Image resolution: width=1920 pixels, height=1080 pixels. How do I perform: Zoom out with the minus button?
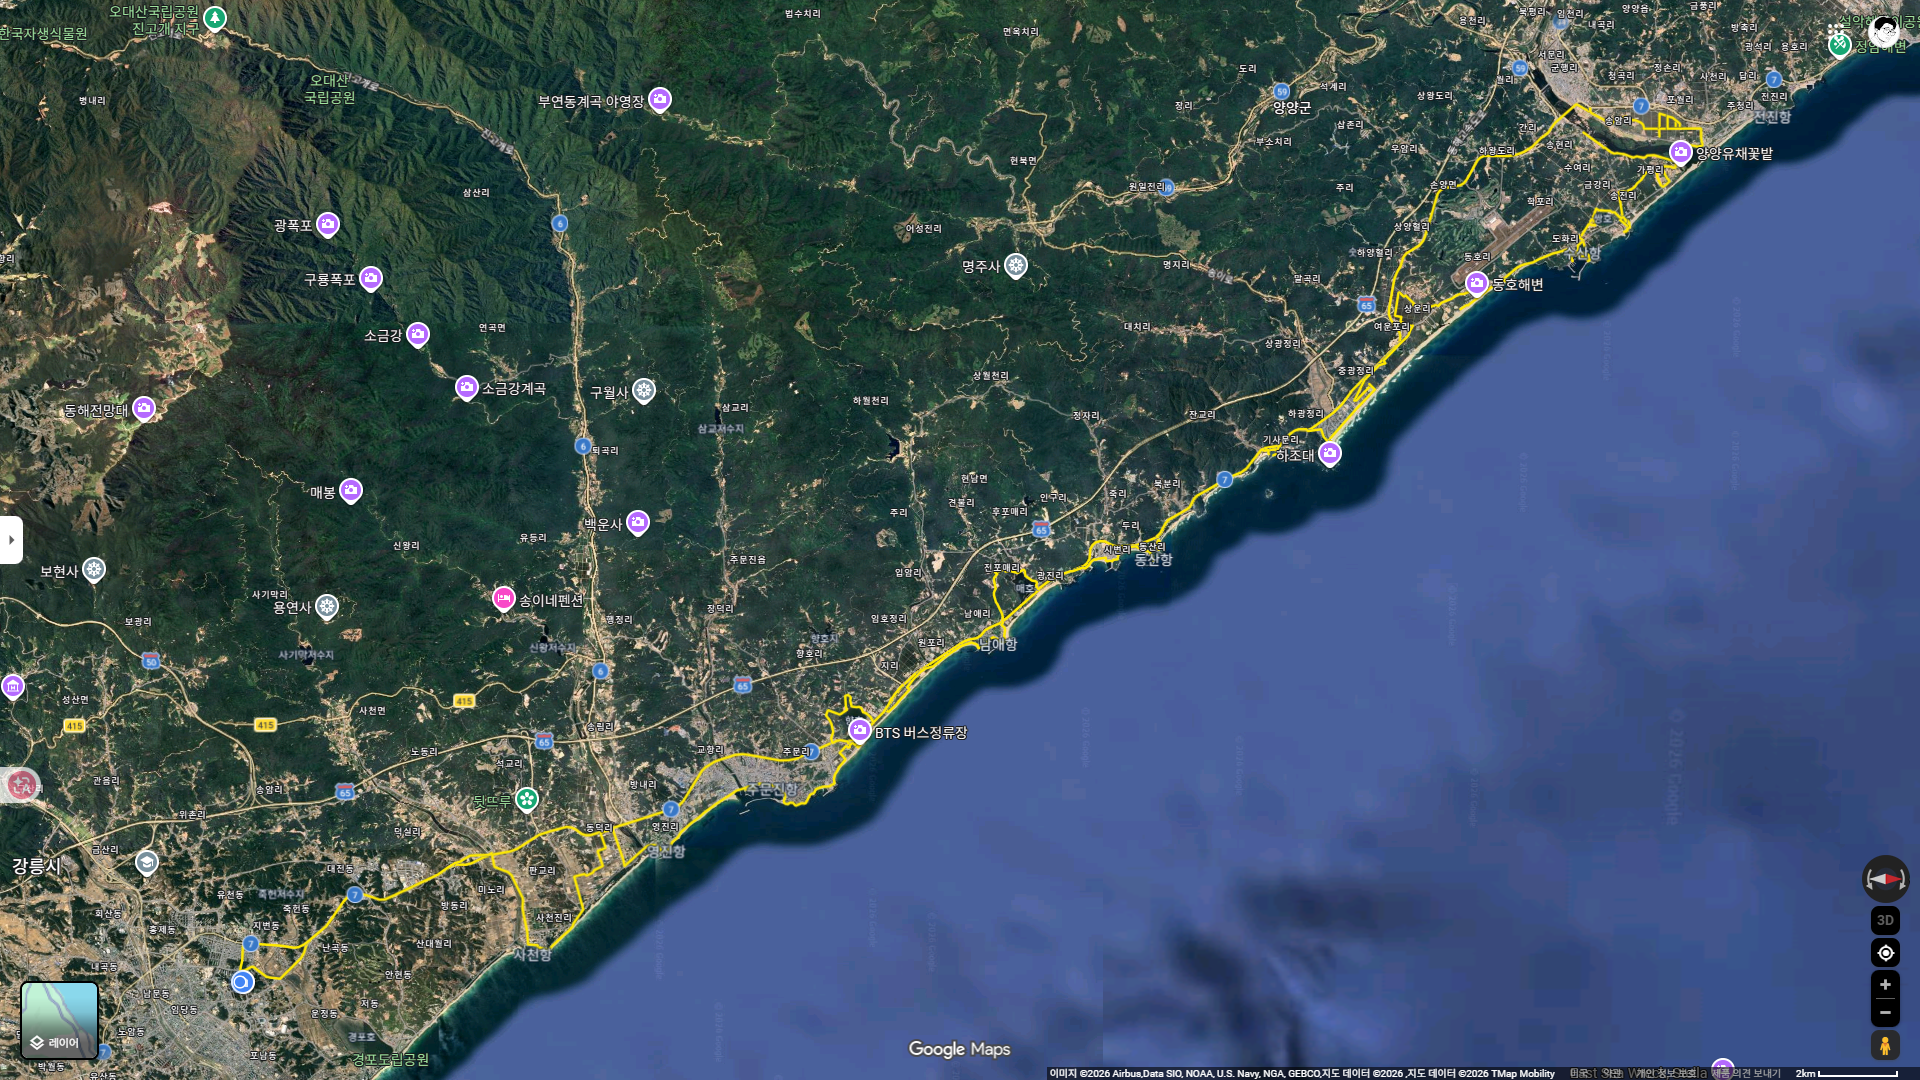pos(1885,1012)
